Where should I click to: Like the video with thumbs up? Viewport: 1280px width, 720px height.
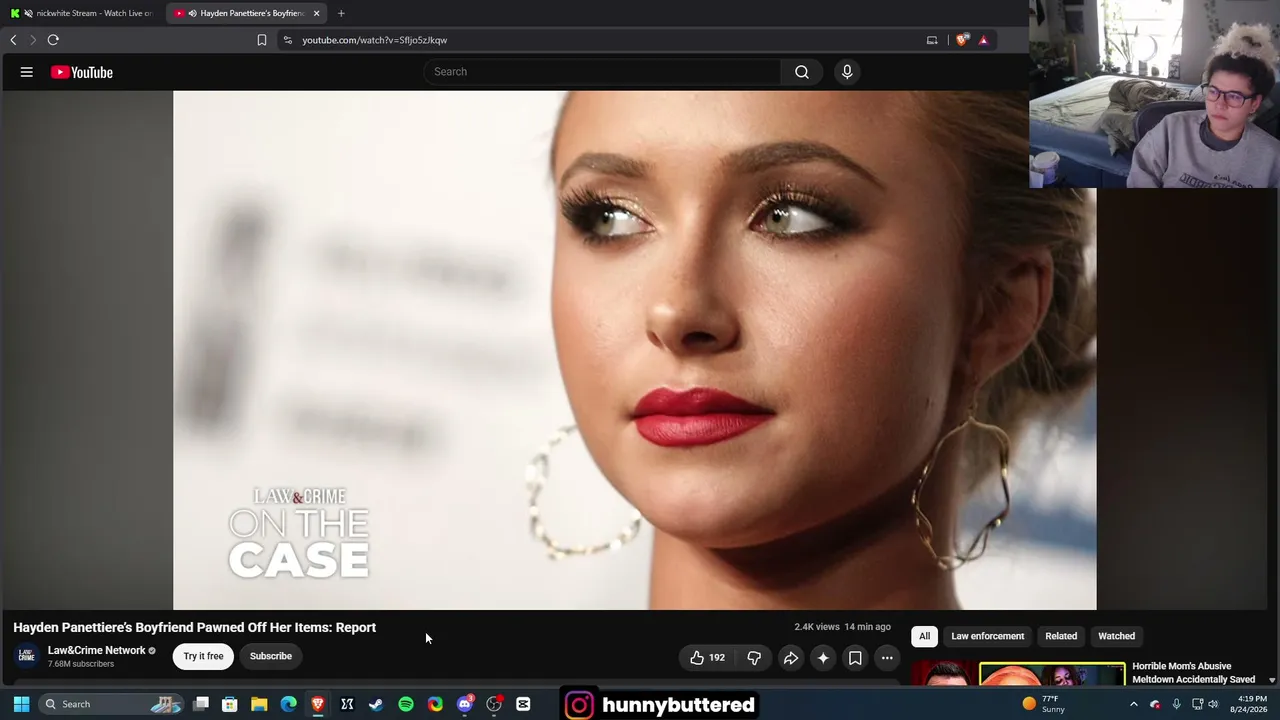(707, 657)
